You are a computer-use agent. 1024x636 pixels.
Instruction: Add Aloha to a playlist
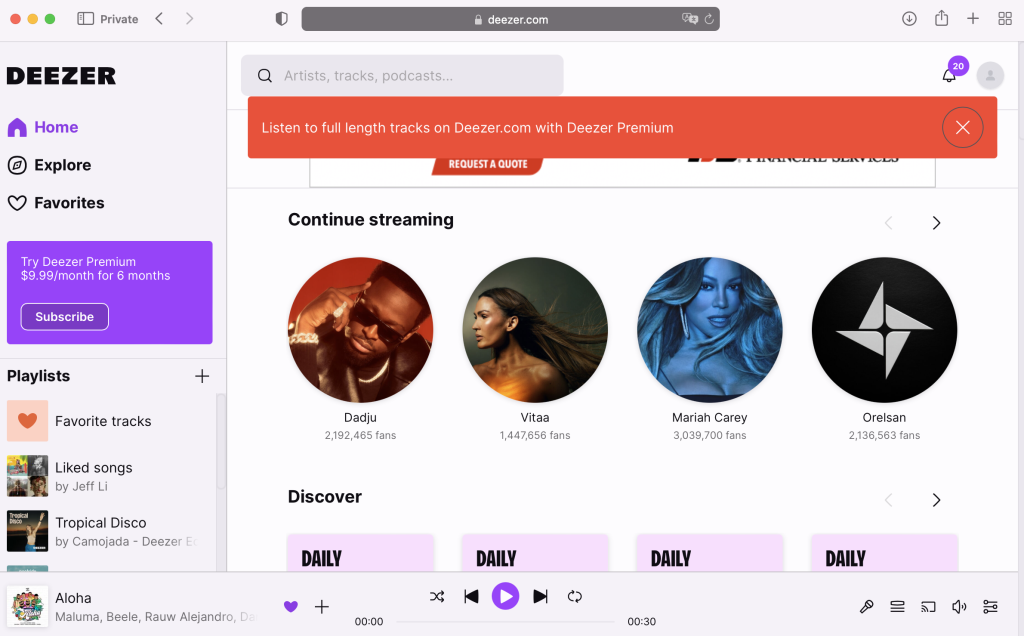[322, 607]
